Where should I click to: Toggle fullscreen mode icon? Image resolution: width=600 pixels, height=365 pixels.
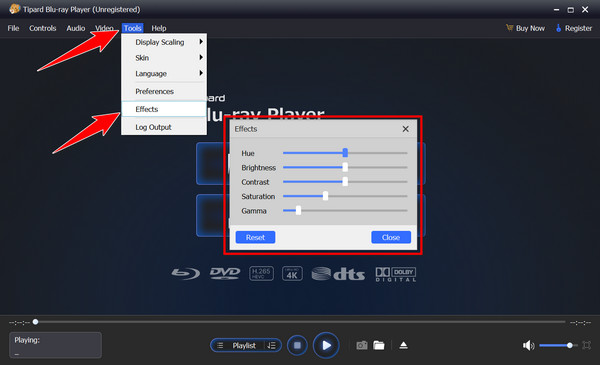click(x=586, y=345)
